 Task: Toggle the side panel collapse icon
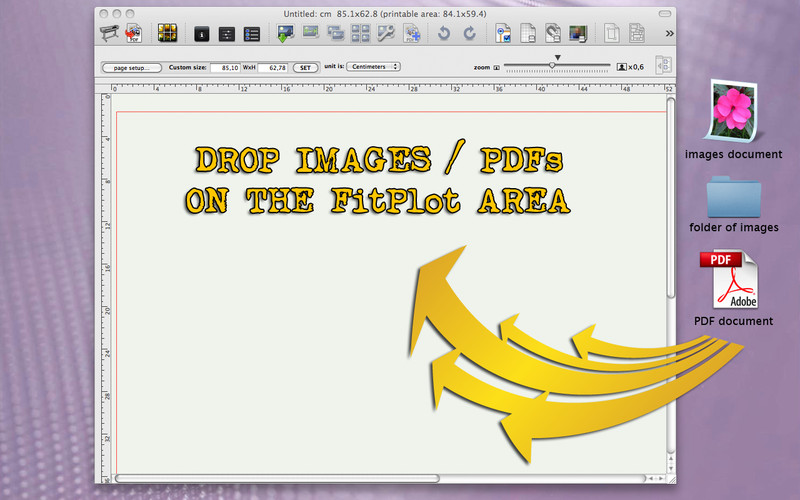[x=663, y=65]
